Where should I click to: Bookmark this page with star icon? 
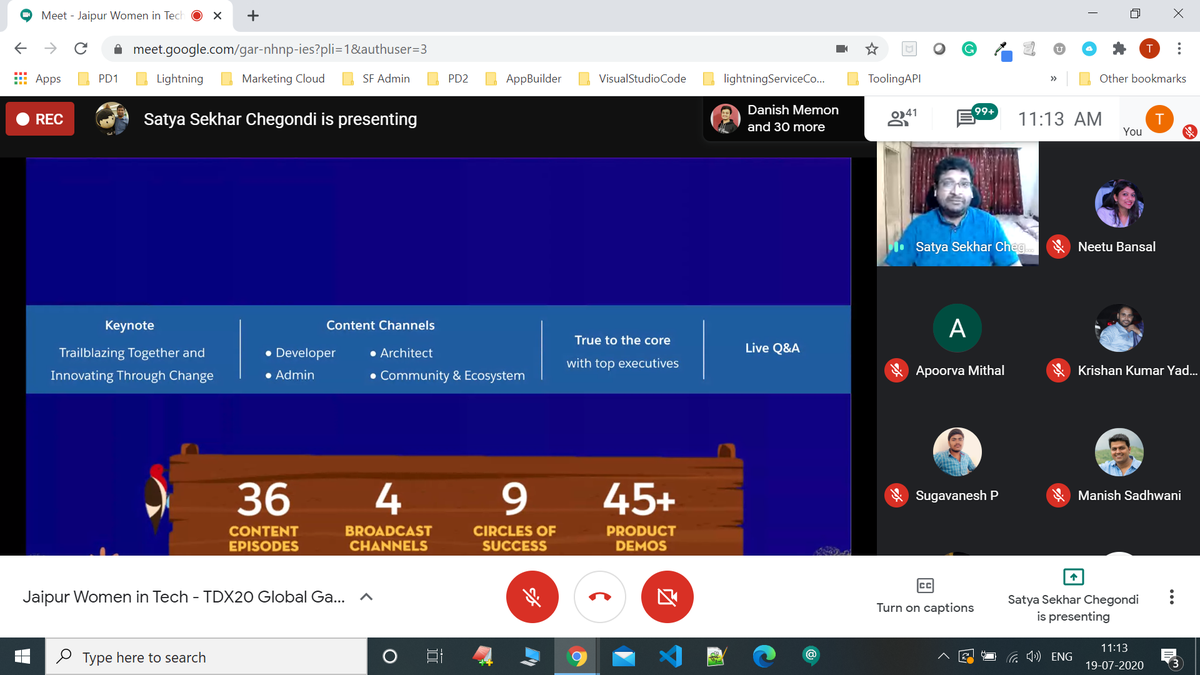coord(872,48)
